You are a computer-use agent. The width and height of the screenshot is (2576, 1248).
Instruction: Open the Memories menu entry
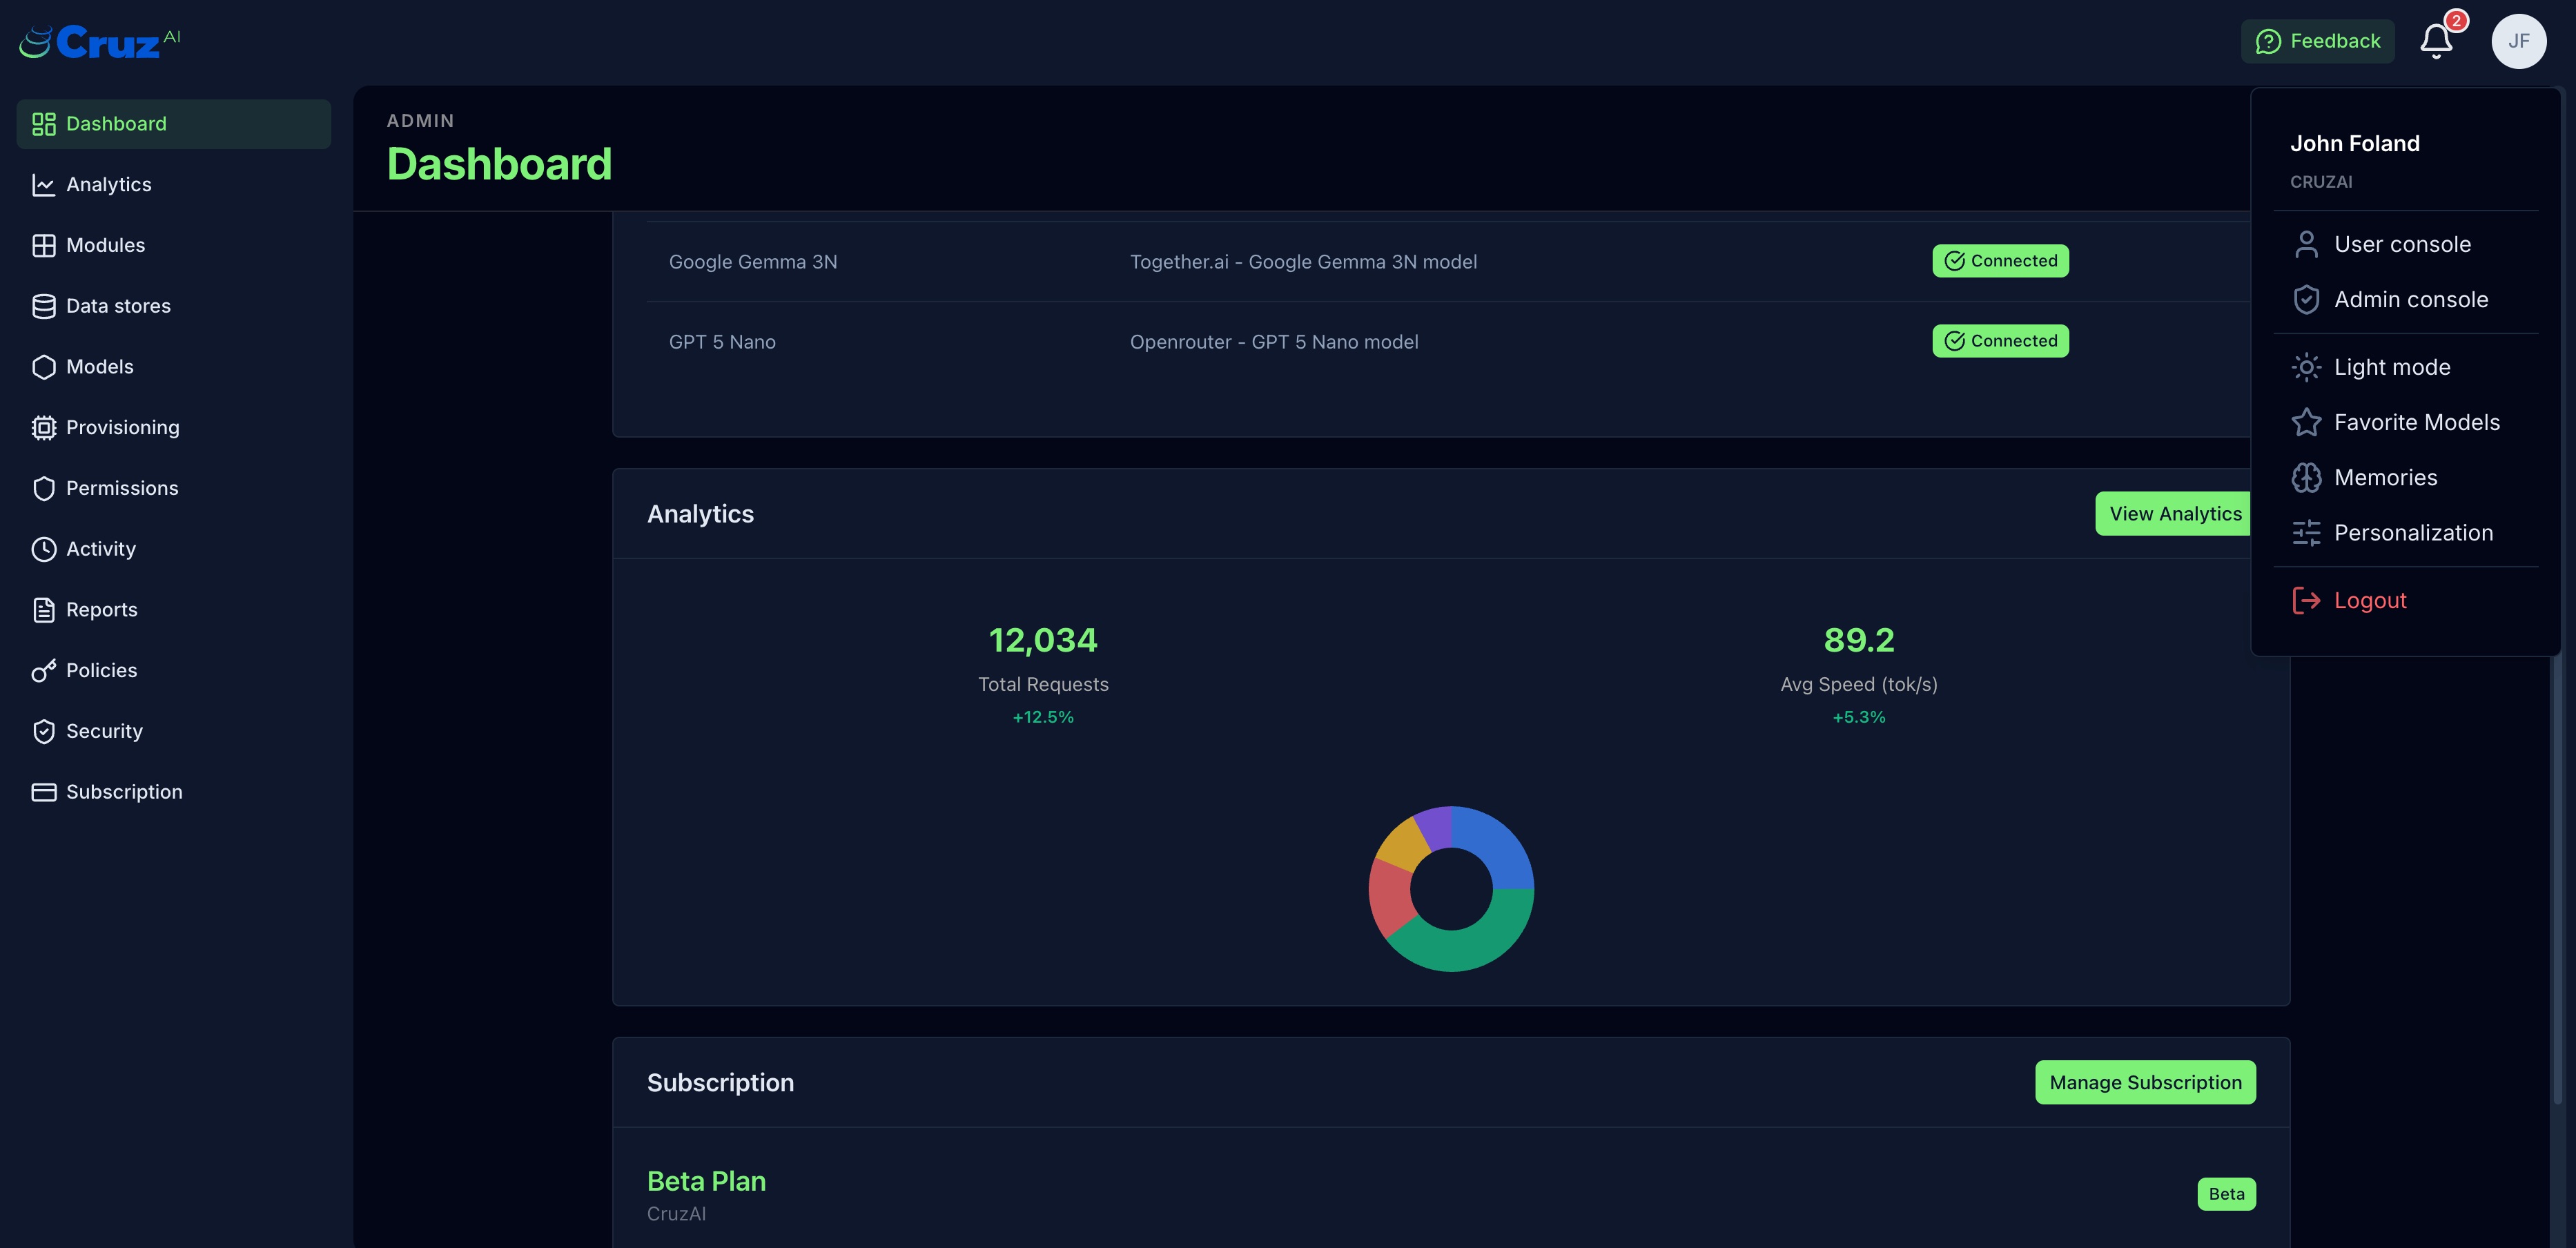[2386, 477]
